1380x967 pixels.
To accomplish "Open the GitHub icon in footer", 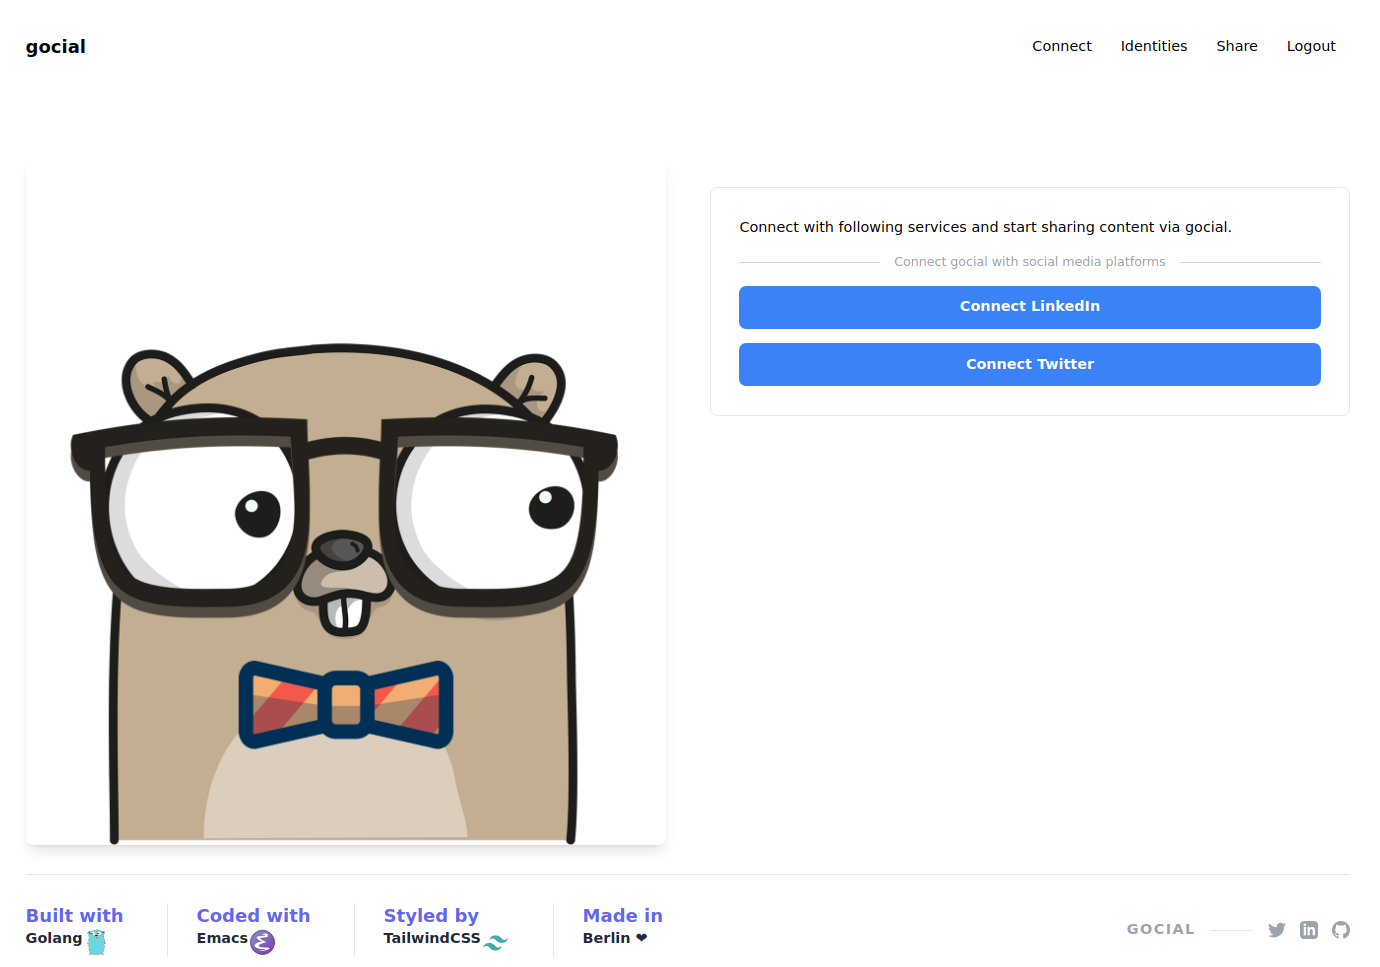I will pos(1341,930).
